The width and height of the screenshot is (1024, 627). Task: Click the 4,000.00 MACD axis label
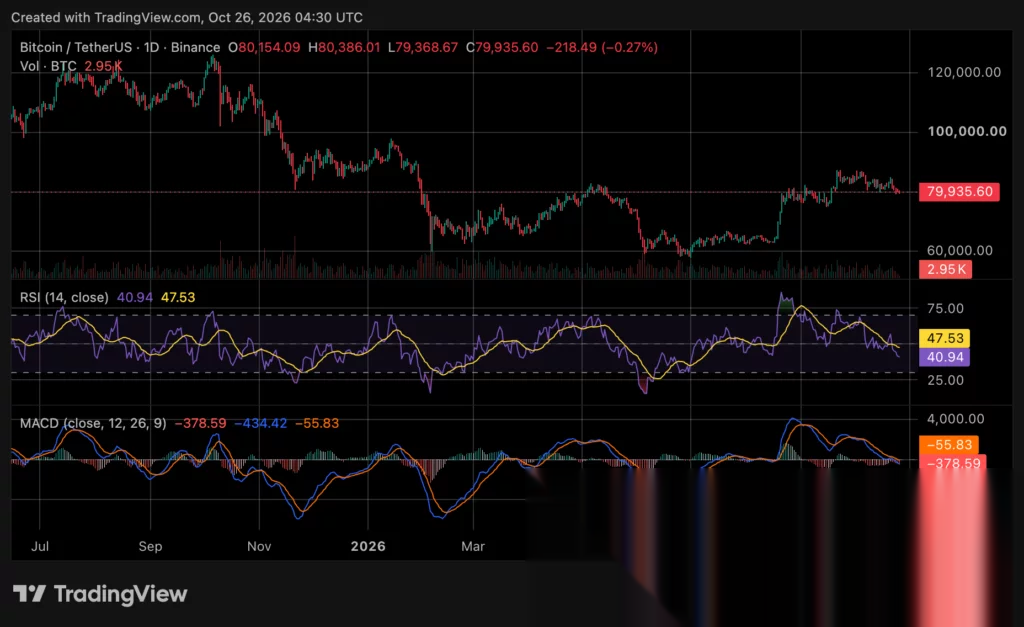tap(955, 419)
